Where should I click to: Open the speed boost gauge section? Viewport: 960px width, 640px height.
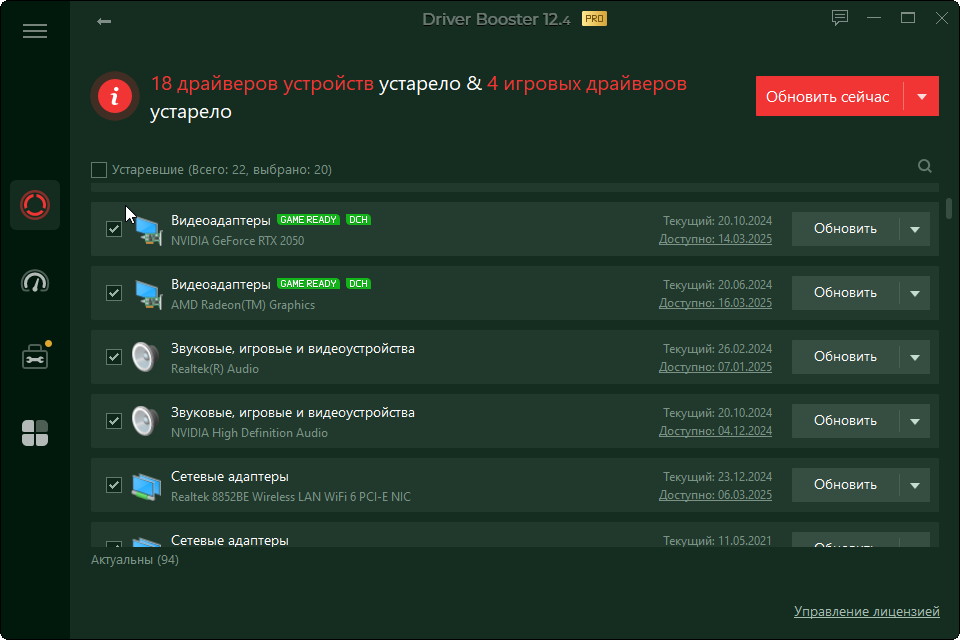point(35,281)
